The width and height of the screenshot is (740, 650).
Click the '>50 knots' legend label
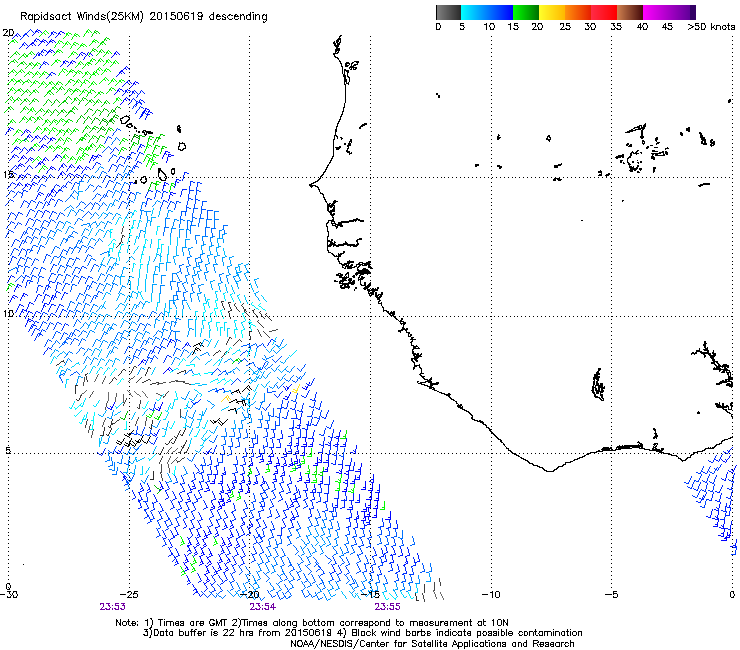[711, 27]
